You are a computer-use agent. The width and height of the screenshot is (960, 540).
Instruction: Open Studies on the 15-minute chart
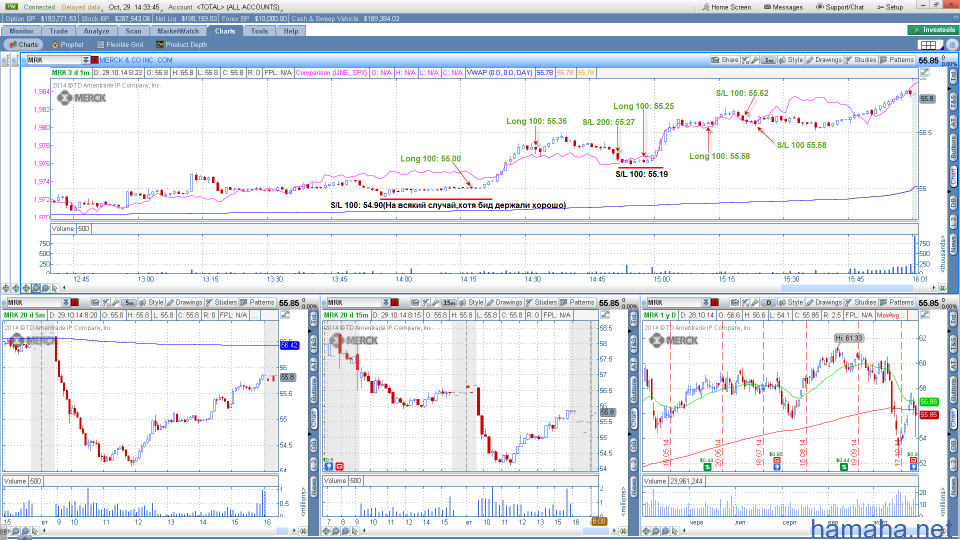(x=541, y=302)
